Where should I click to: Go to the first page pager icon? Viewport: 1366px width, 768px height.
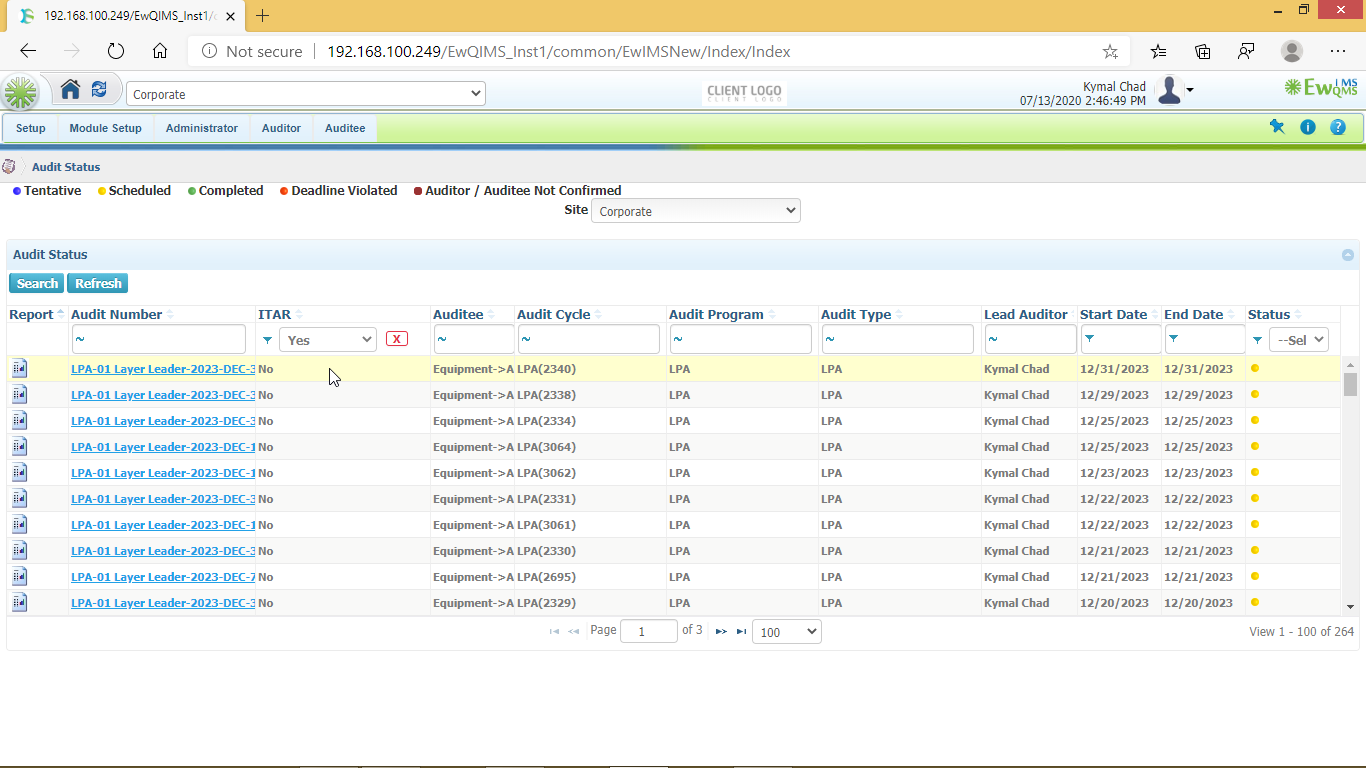tap(554, 631)
